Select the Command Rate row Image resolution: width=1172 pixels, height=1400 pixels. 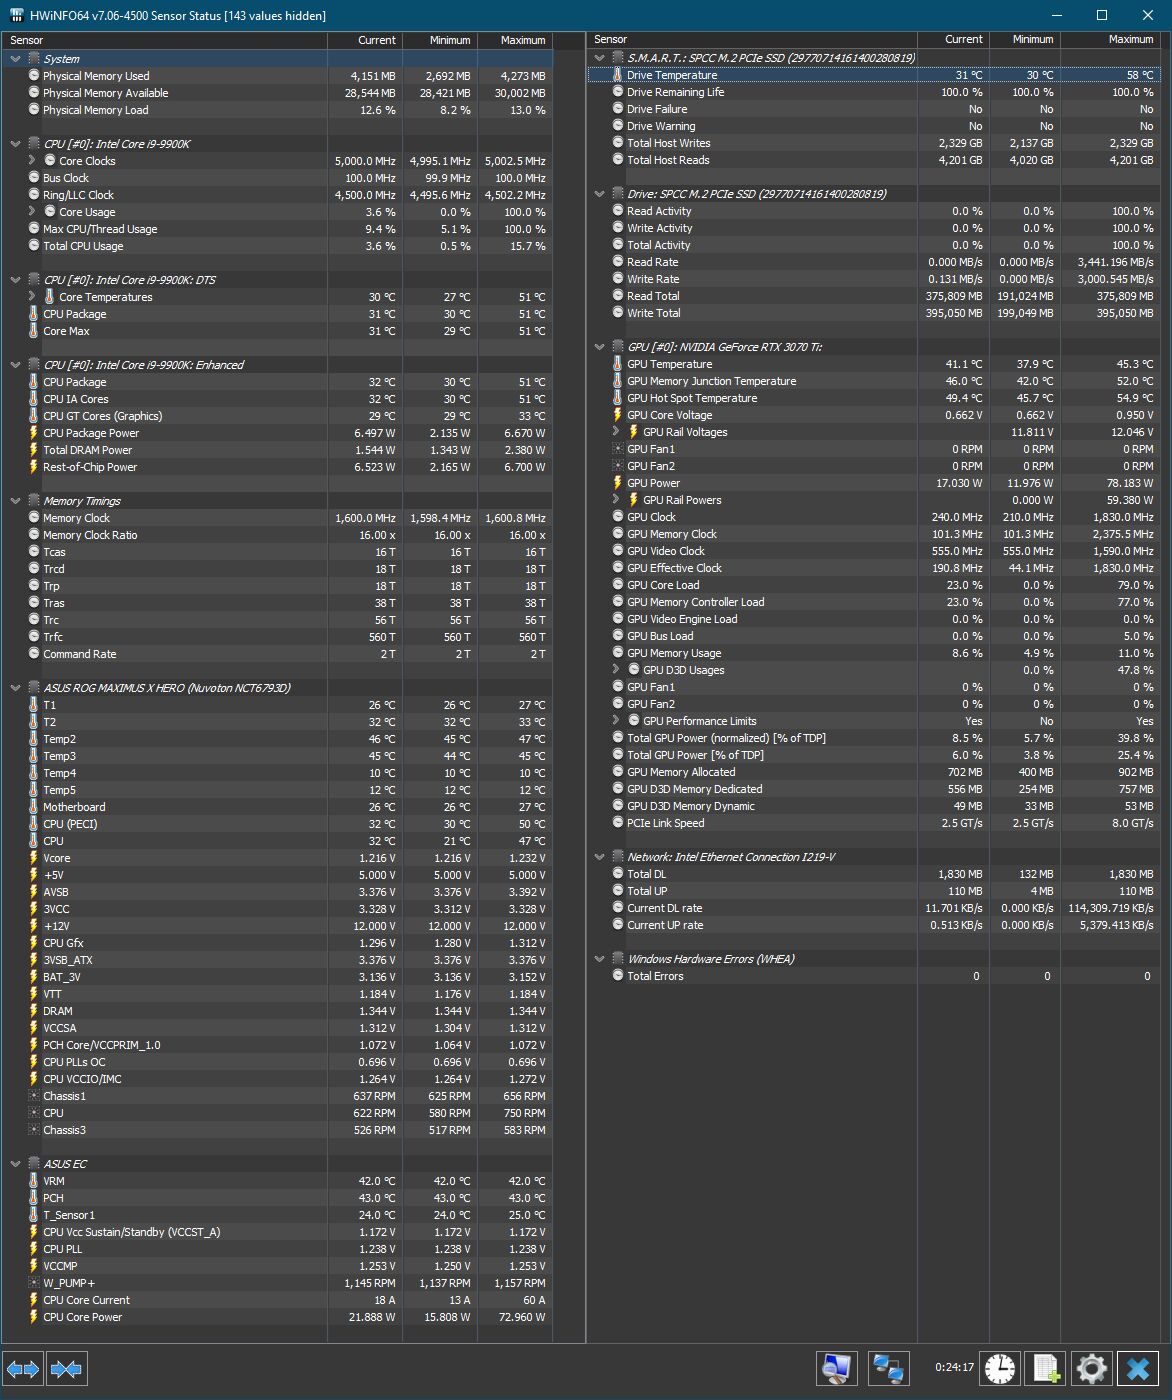click(x=277, y=654)
